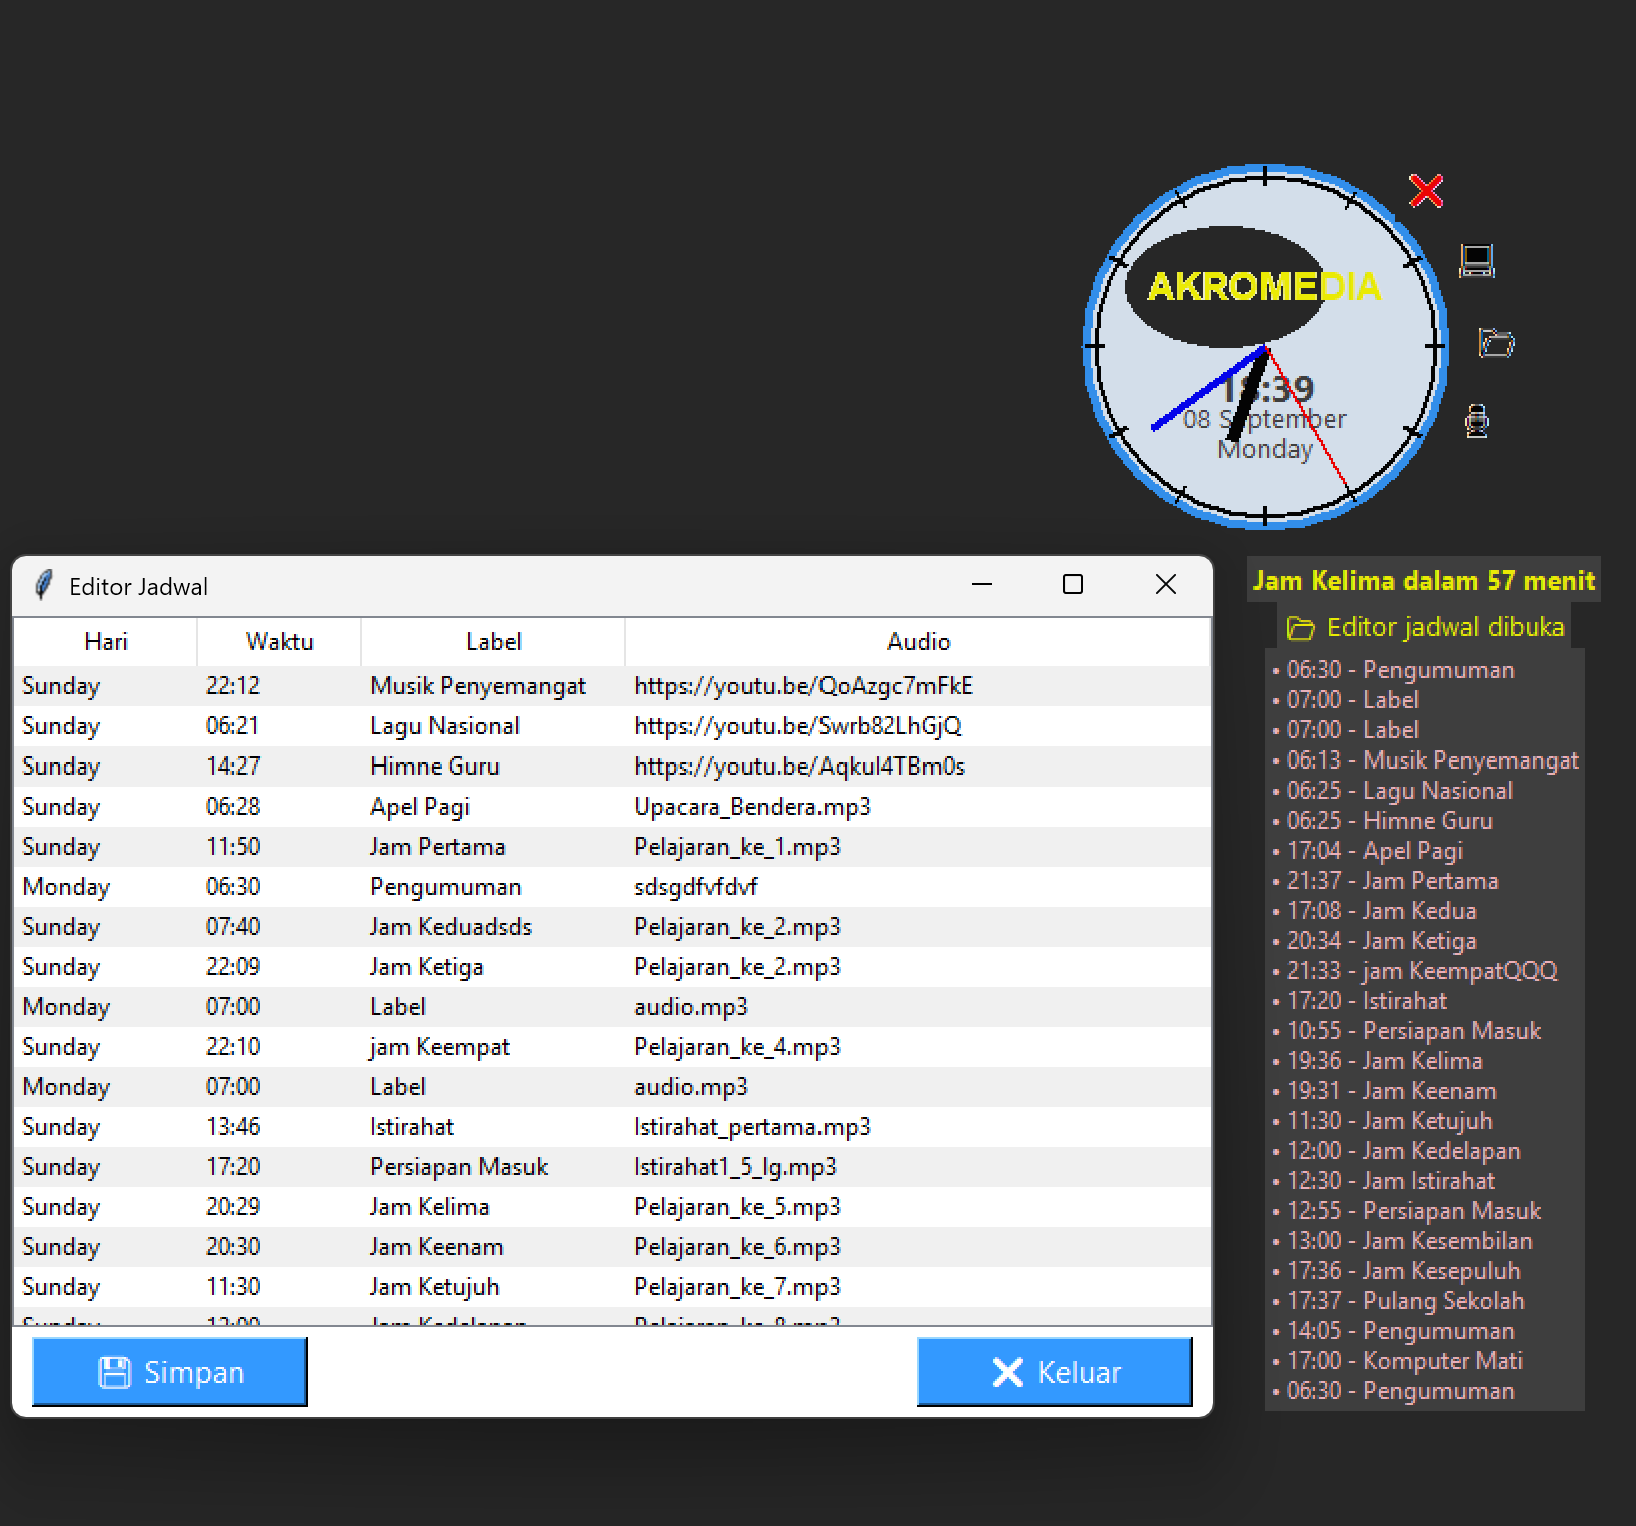This screenshot has height=1526, width=1636.
Task: Click the Lagu Nasional YouTube audio link cell
Action: (x=797, y=726)
